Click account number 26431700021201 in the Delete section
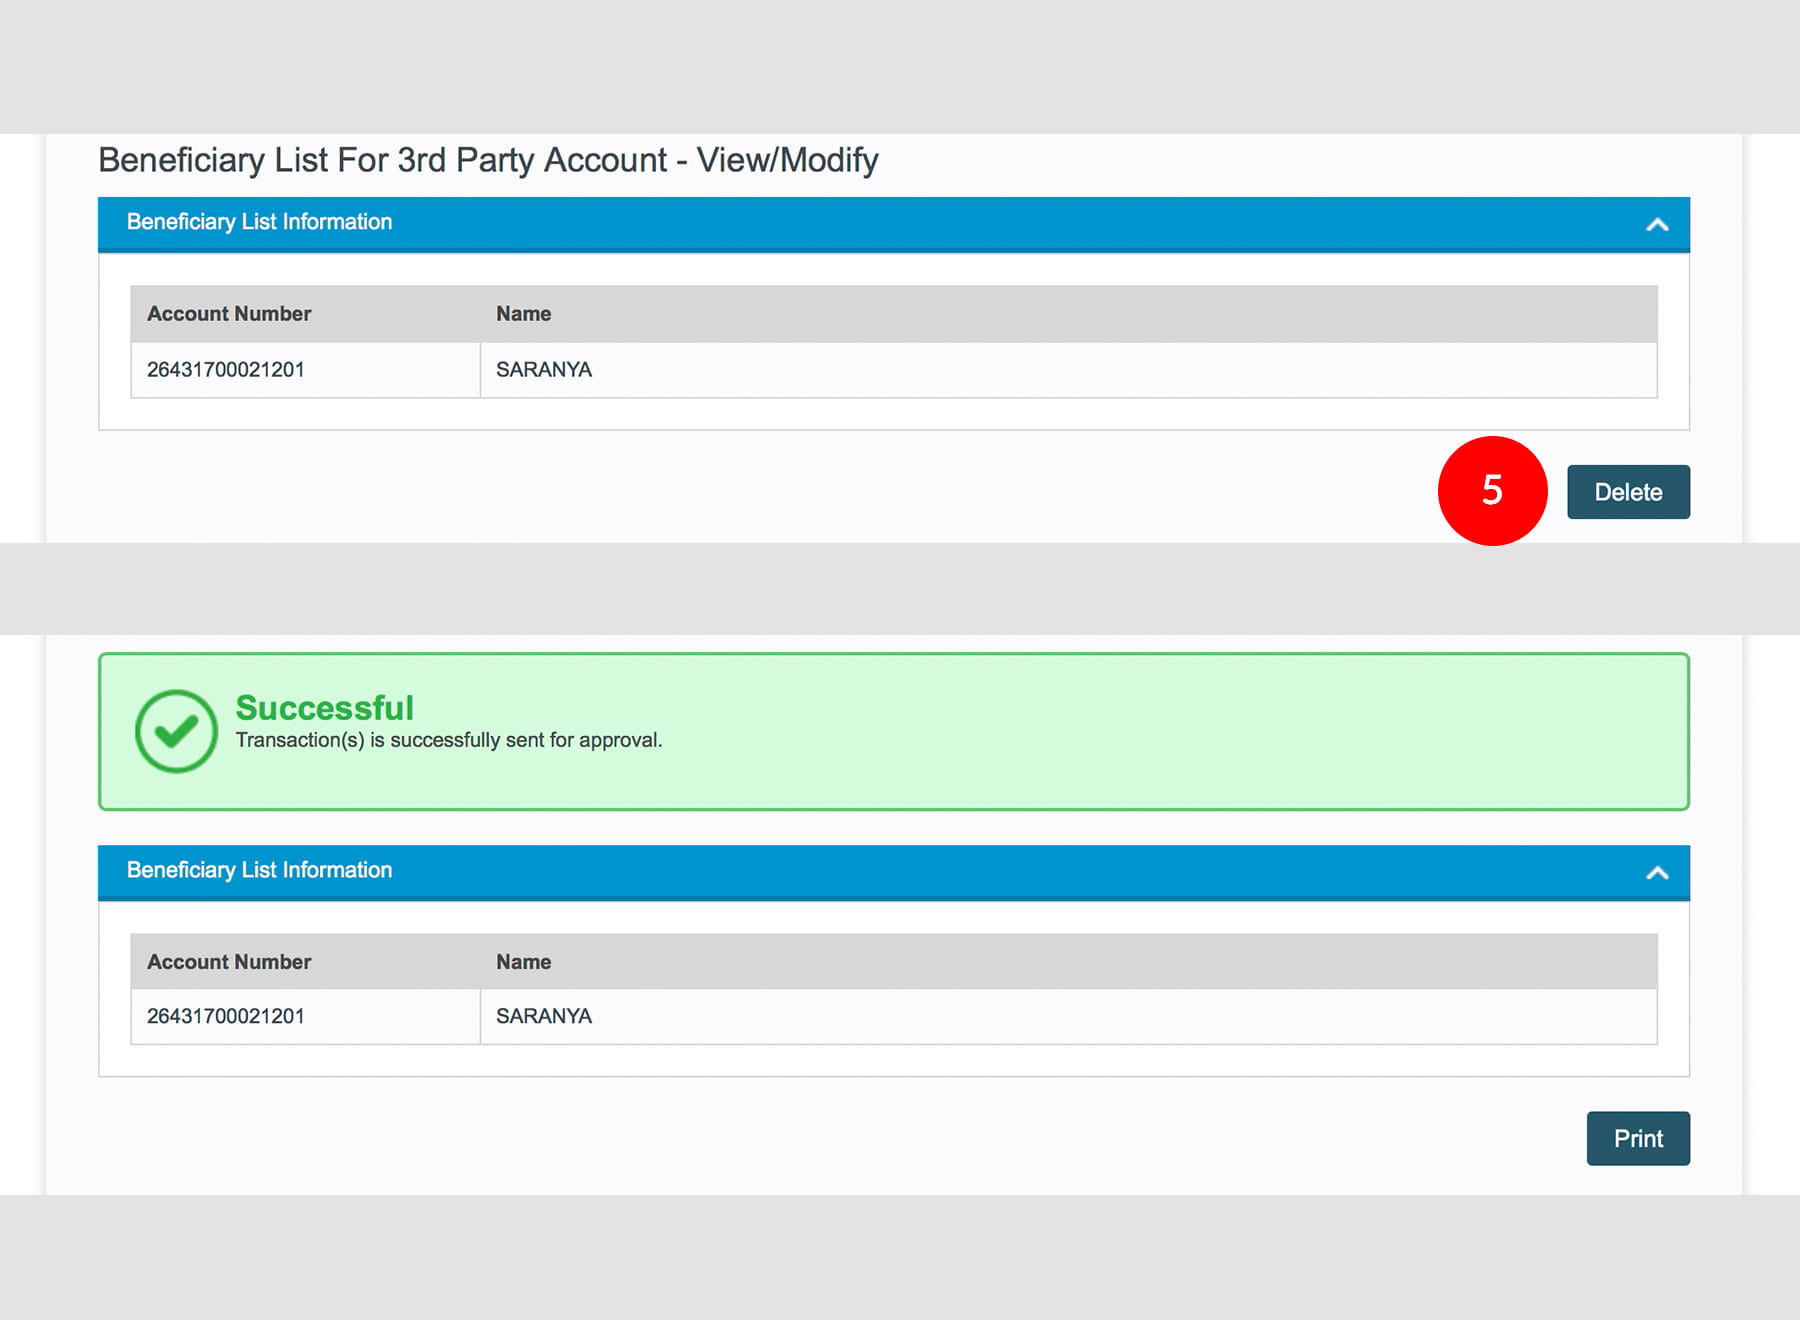 tap(226, 370)
